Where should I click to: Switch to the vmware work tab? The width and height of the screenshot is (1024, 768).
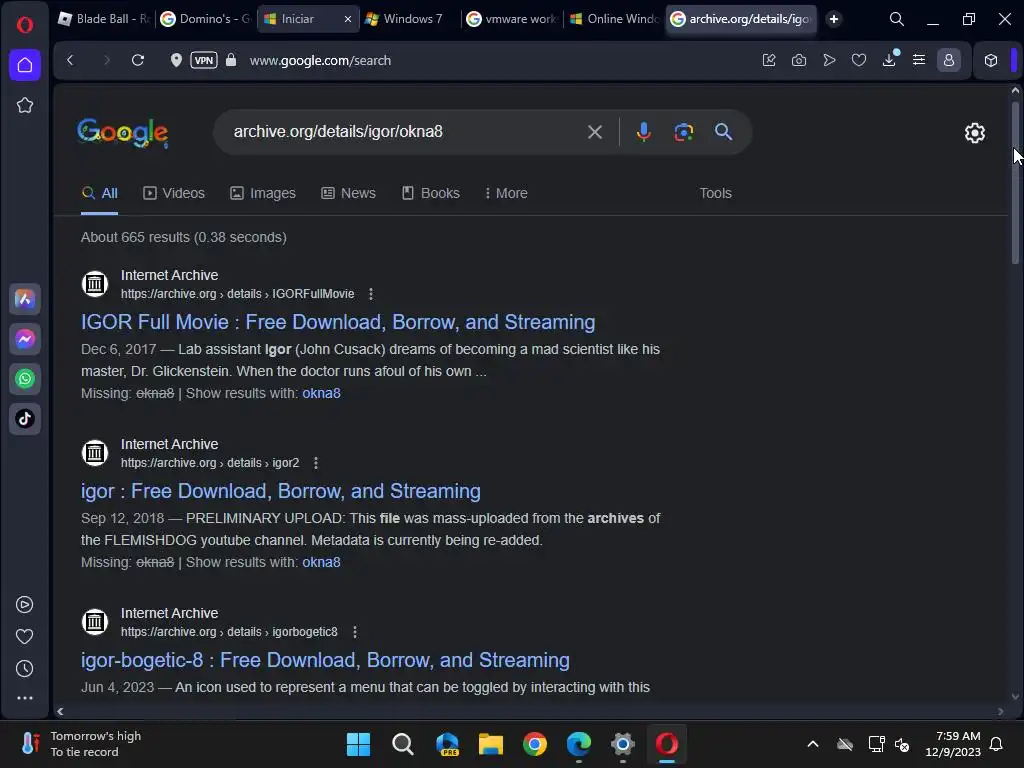[513, 19]
